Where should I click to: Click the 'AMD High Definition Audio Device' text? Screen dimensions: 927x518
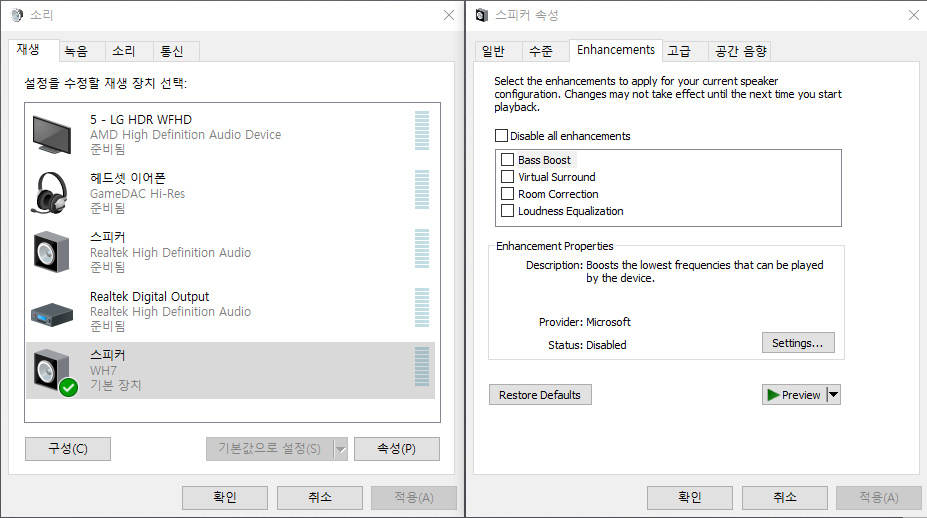tap(186, 135)
